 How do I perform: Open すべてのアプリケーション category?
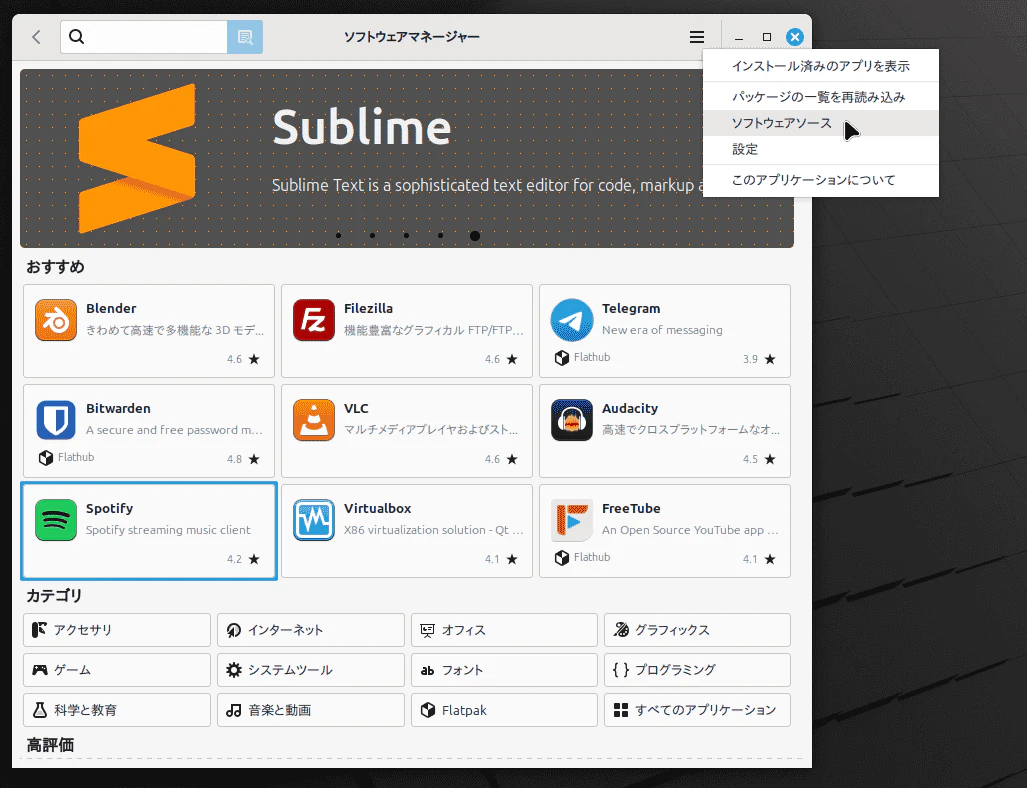(x=698, y=710)
